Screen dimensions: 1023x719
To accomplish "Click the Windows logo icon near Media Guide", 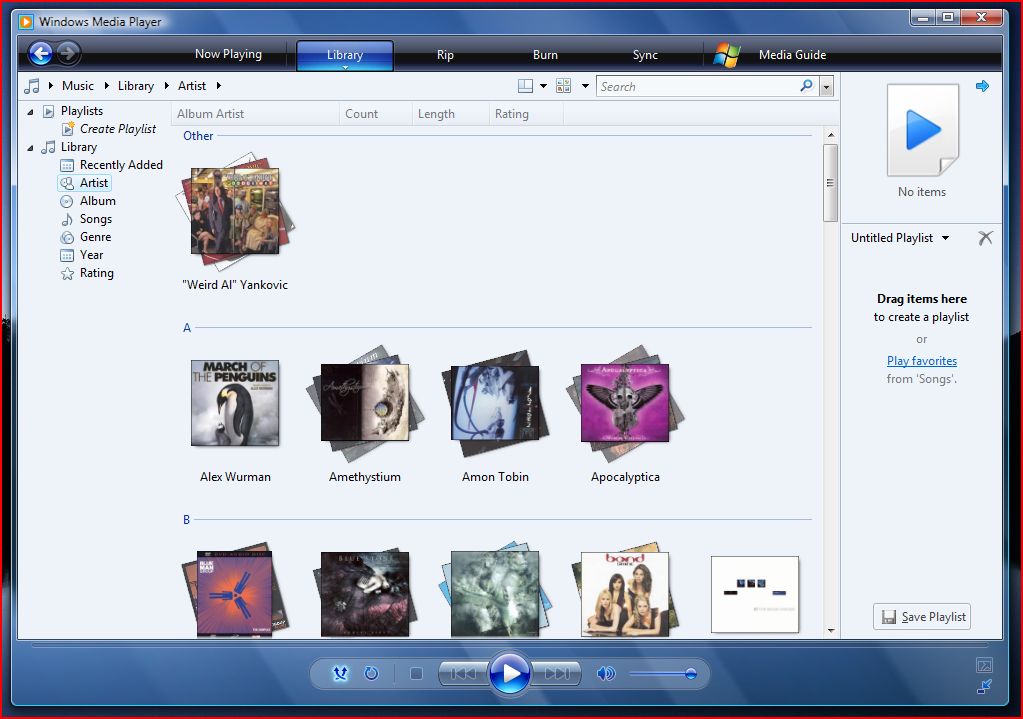I will pyautogui.click(x=726, y=55).
